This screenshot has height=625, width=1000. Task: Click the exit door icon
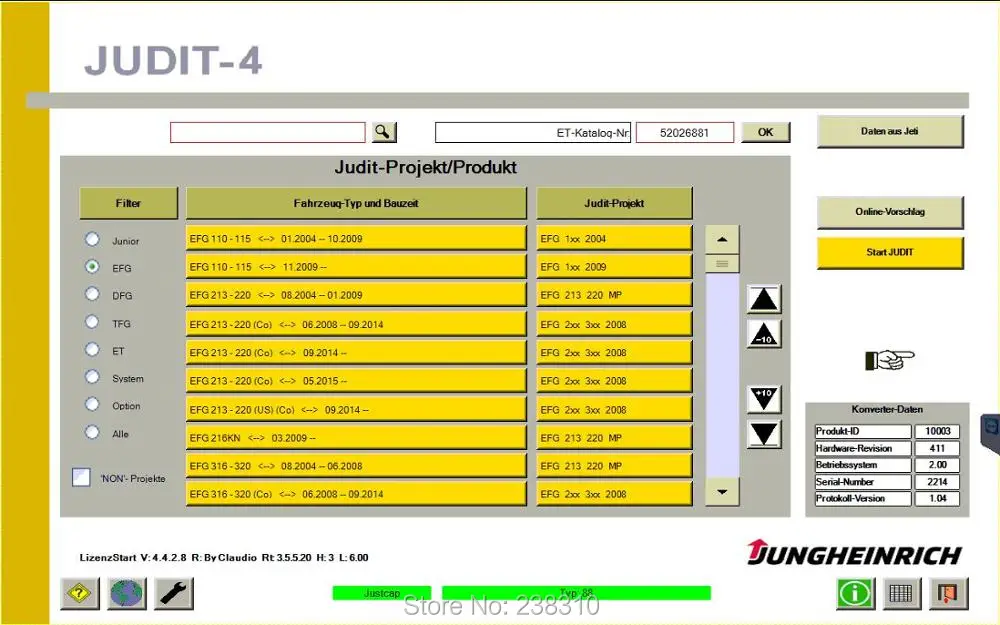coord(948,594)
